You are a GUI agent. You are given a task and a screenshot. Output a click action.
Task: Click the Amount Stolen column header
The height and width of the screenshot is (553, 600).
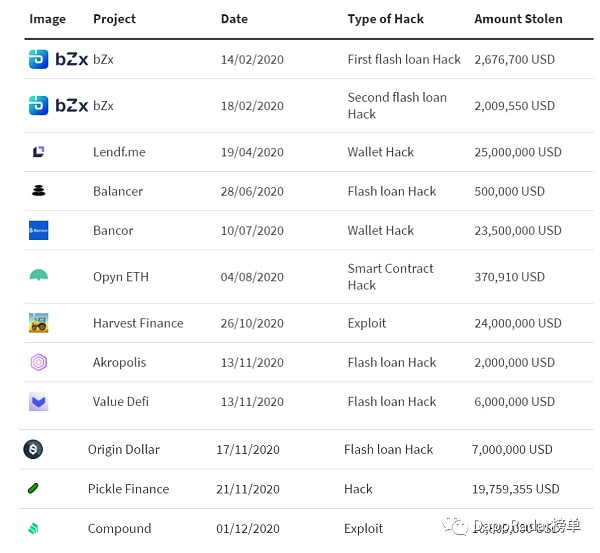(518, 19)
